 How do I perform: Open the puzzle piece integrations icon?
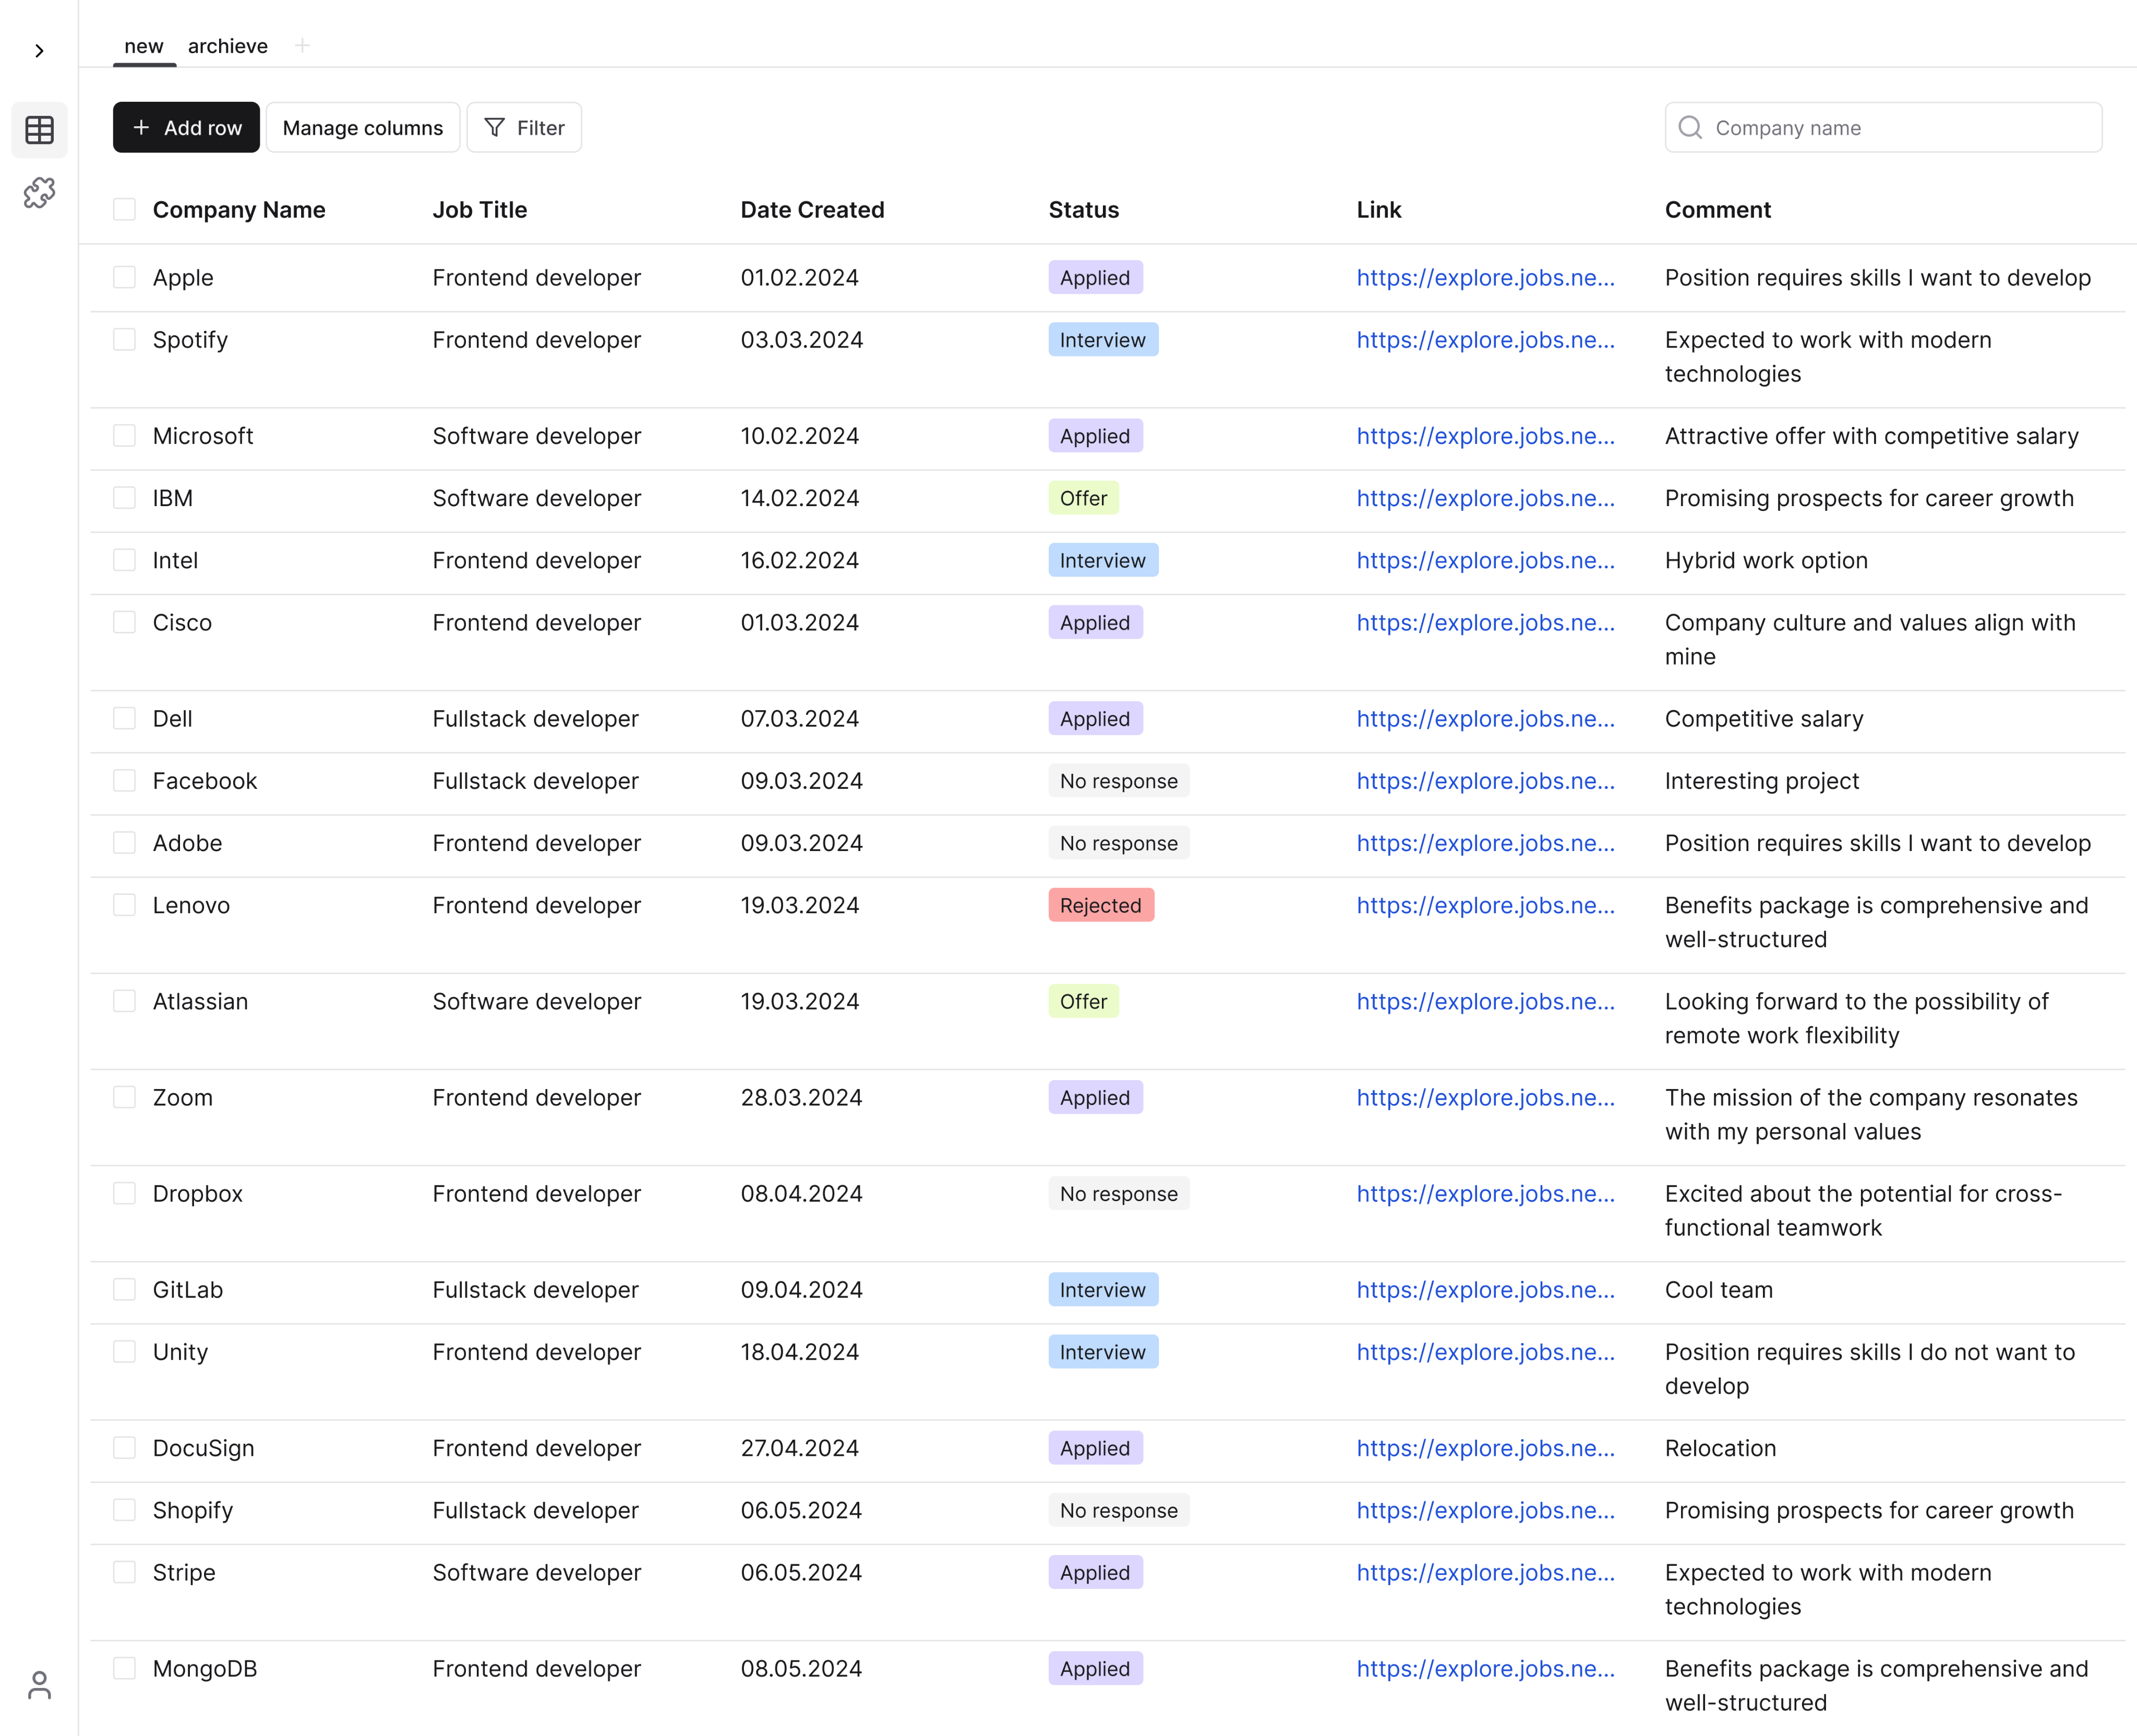tap(39, 192)
